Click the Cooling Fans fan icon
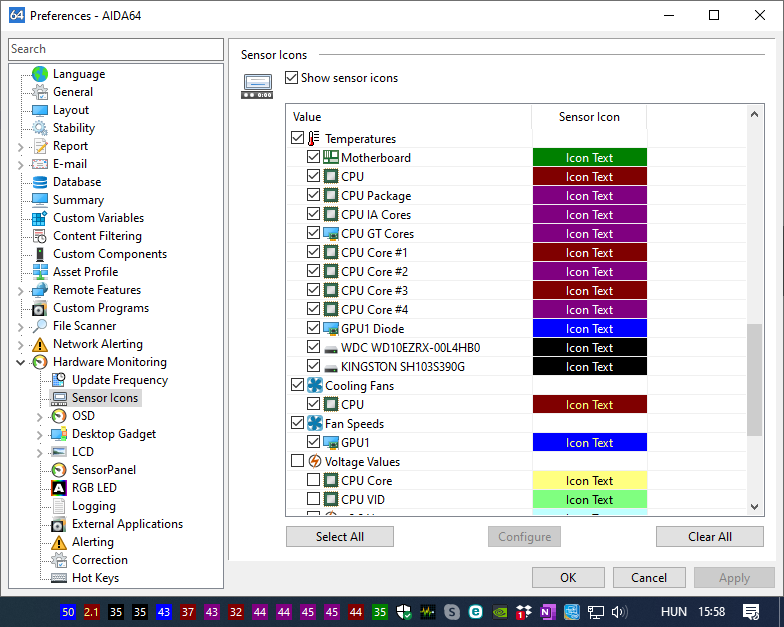Image resolution: width=784 pixels, height=627 pixels. click(314, 386)
